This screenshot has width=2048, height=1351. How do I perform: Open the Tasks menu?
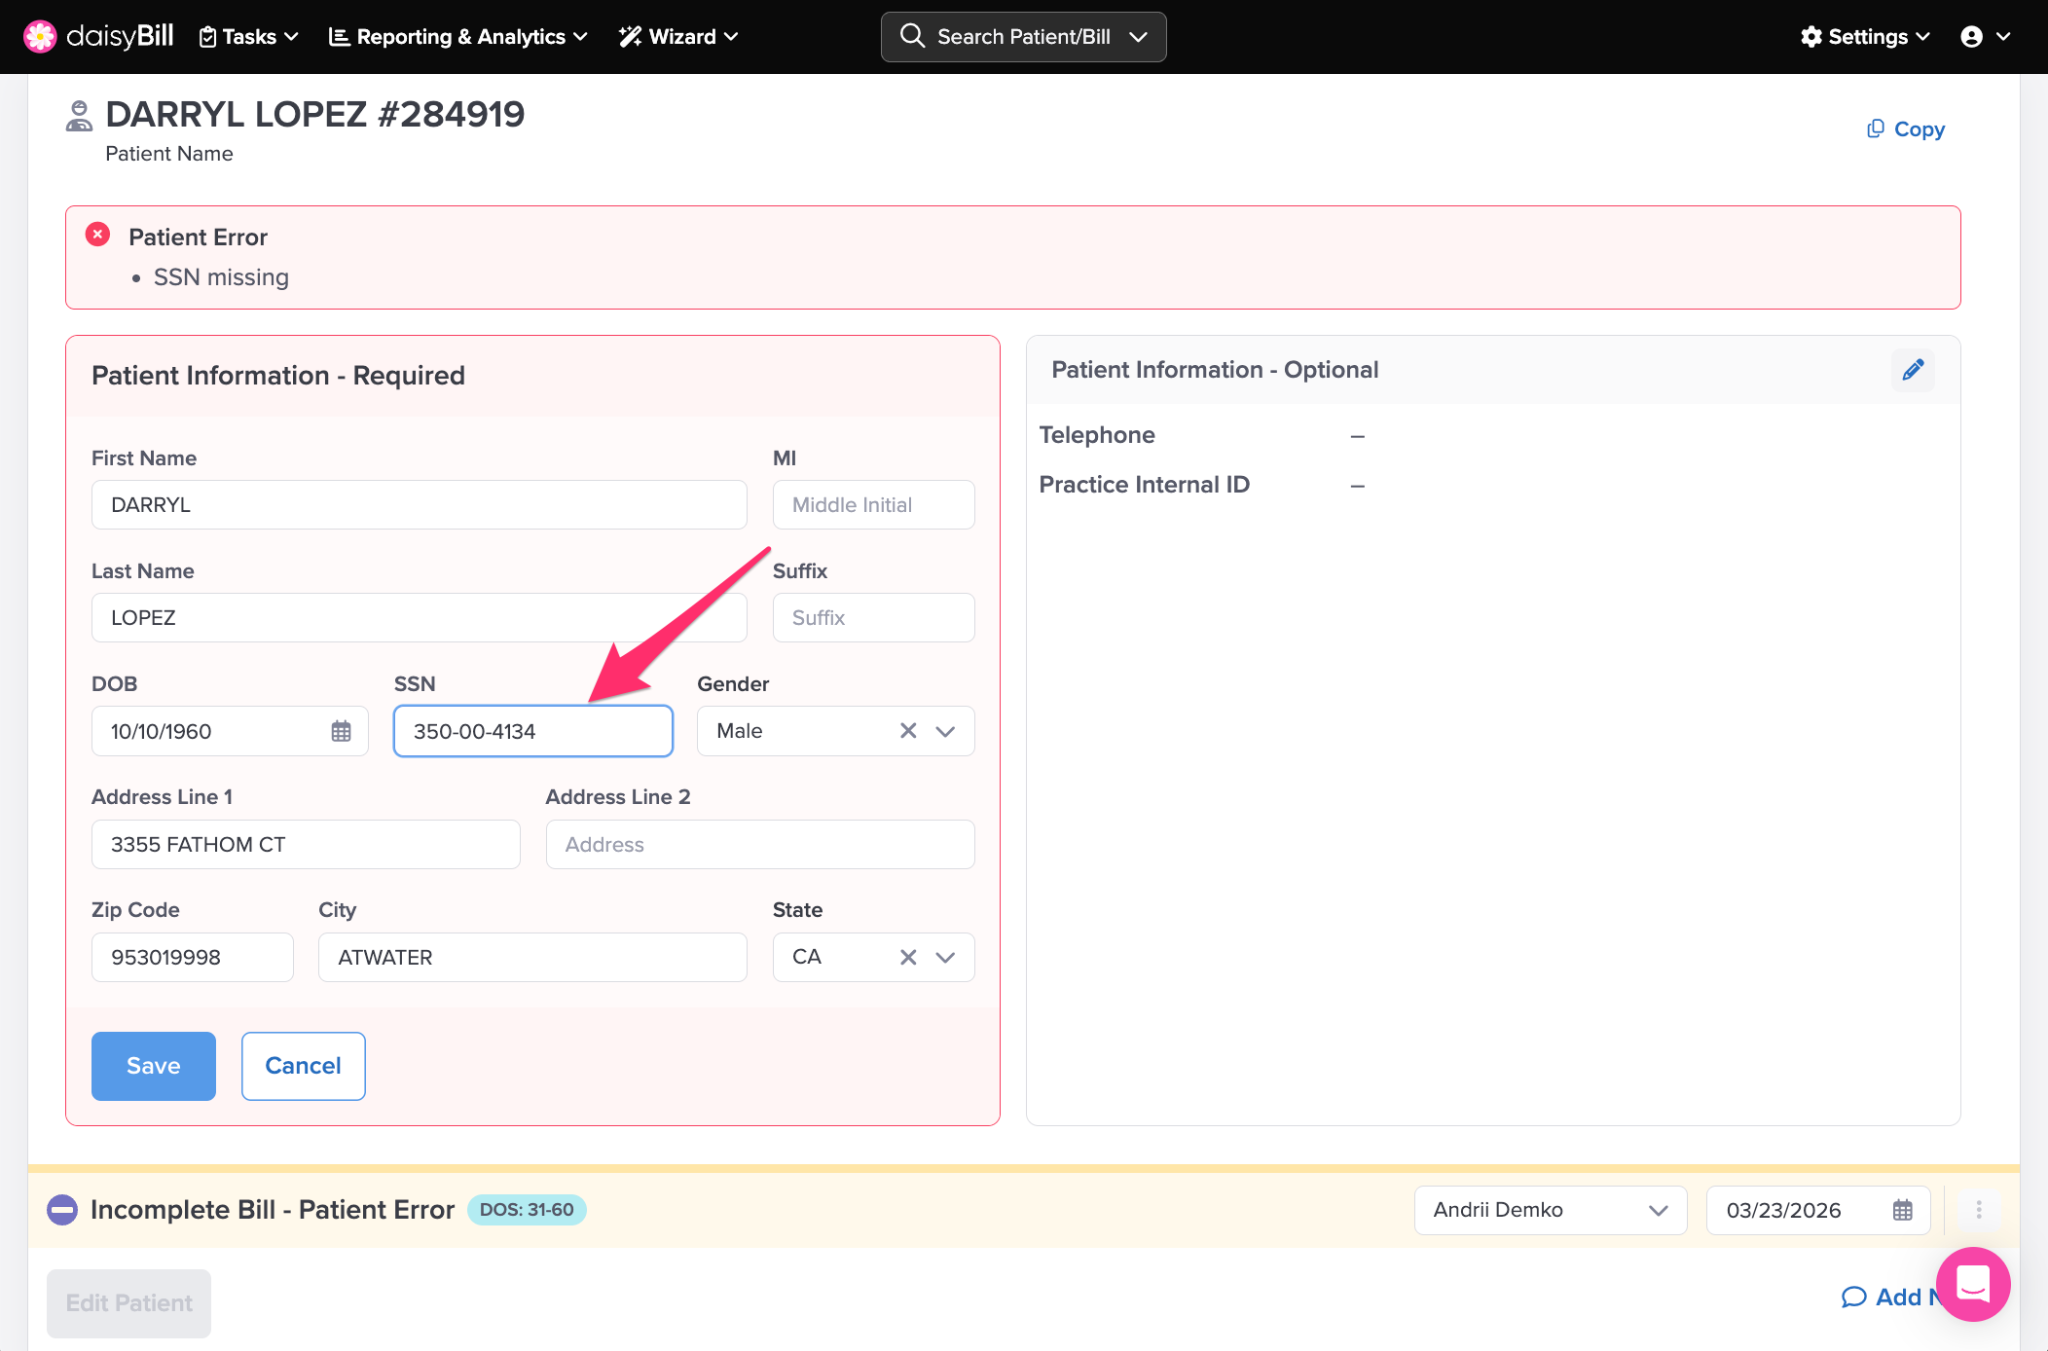pos(249,37)
